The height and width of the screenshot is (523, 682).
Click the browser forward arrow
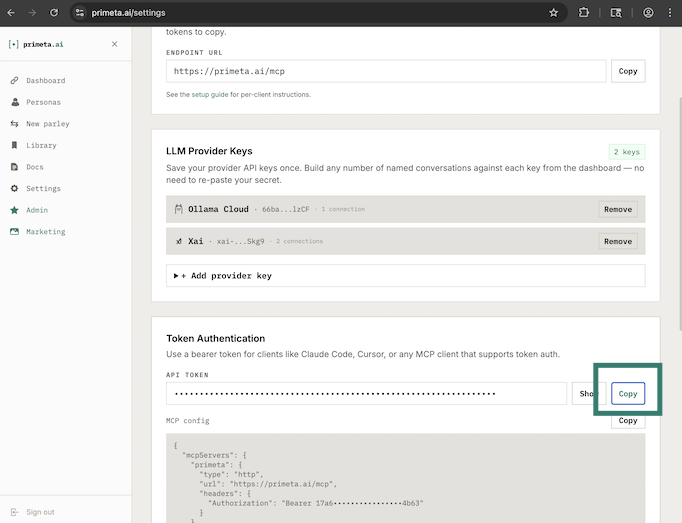pyautogui.click(x=32, y=13)
